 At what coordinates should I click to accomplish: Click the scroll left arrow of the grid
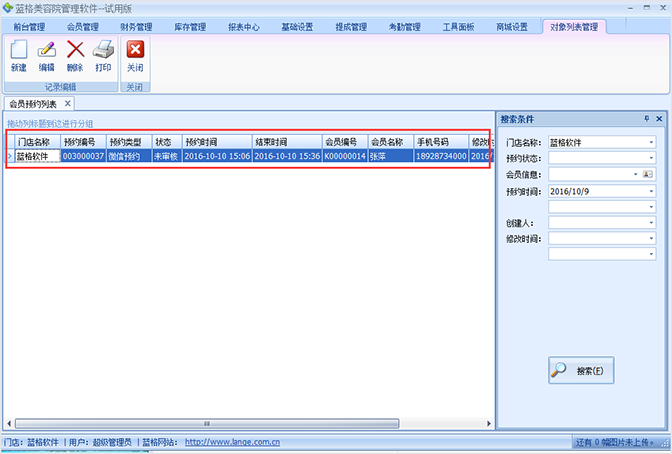point(9,424)
